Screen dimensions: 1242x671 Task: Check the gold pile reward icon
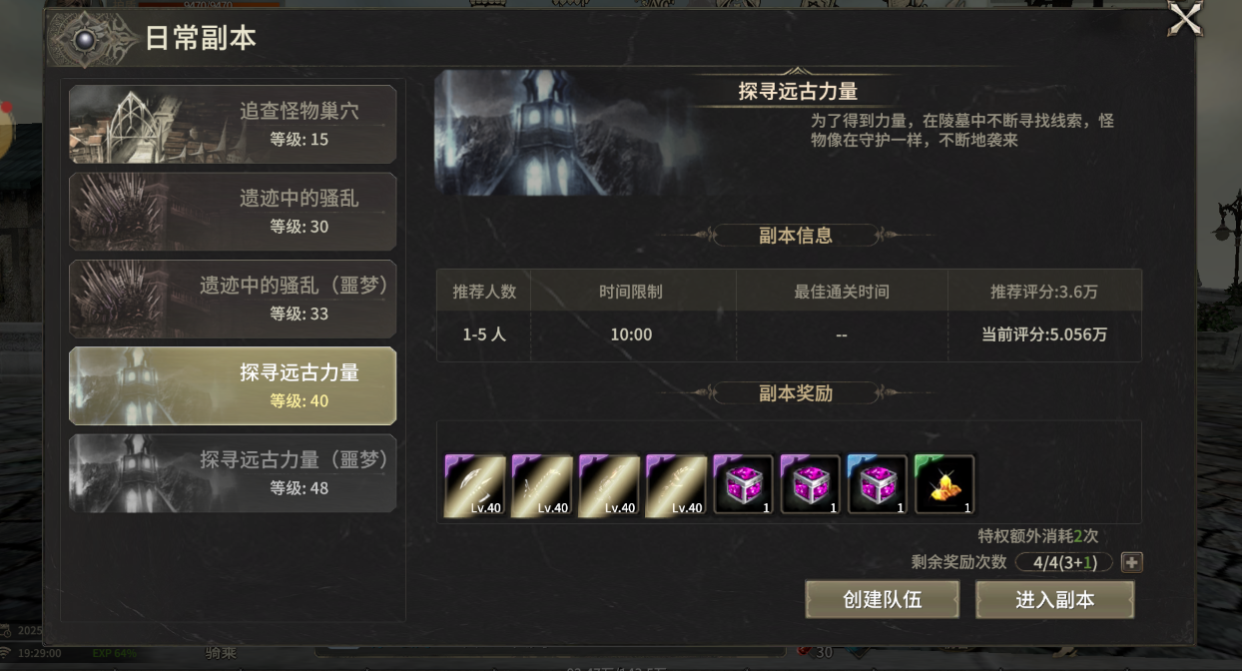coord(944,485)
